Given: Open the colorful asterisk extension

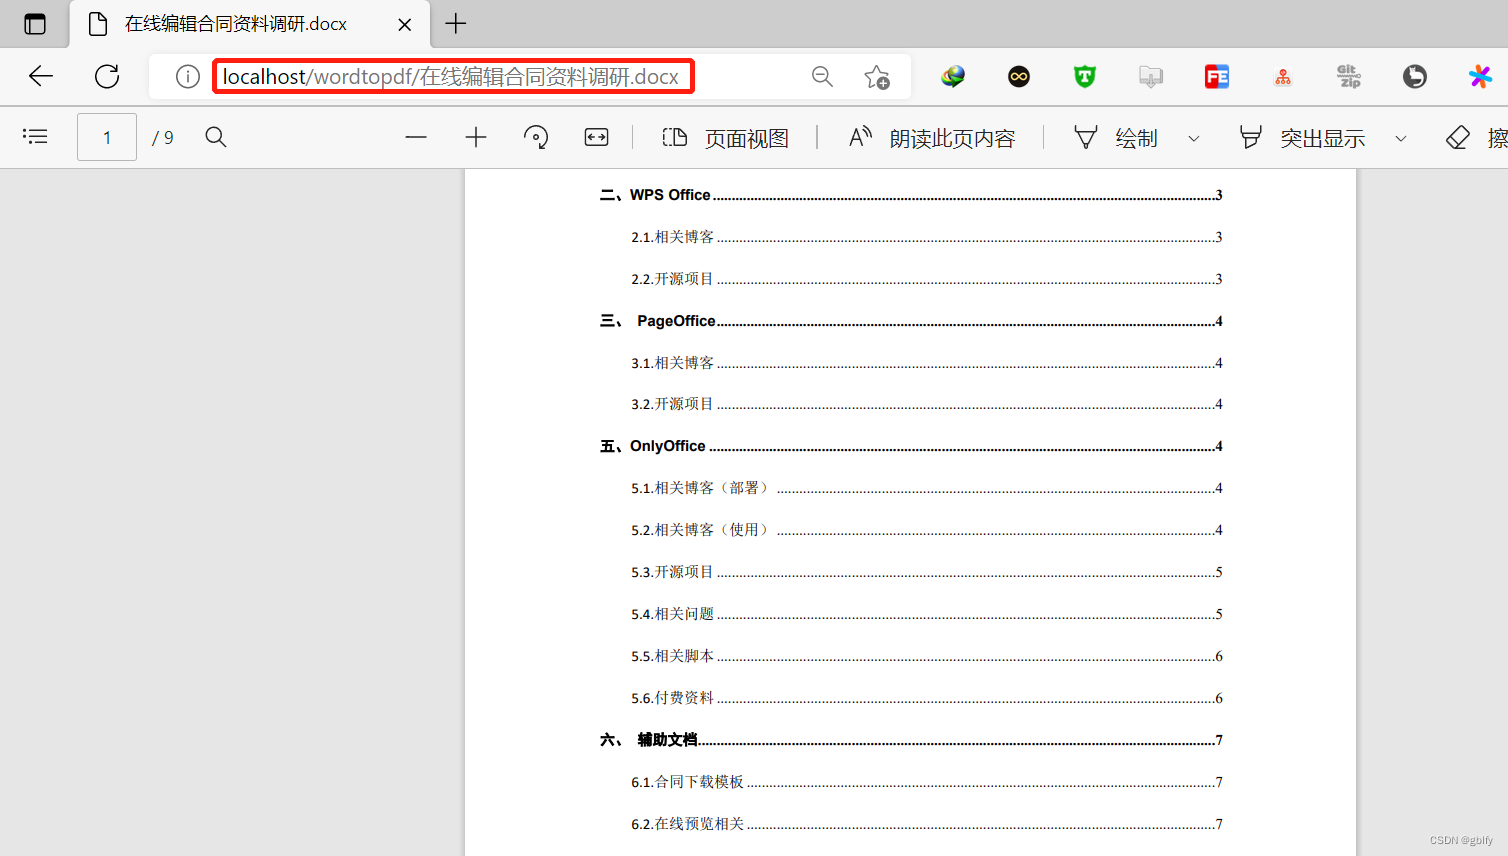Looking at the screenshot, I should (x=1480, y=76).
